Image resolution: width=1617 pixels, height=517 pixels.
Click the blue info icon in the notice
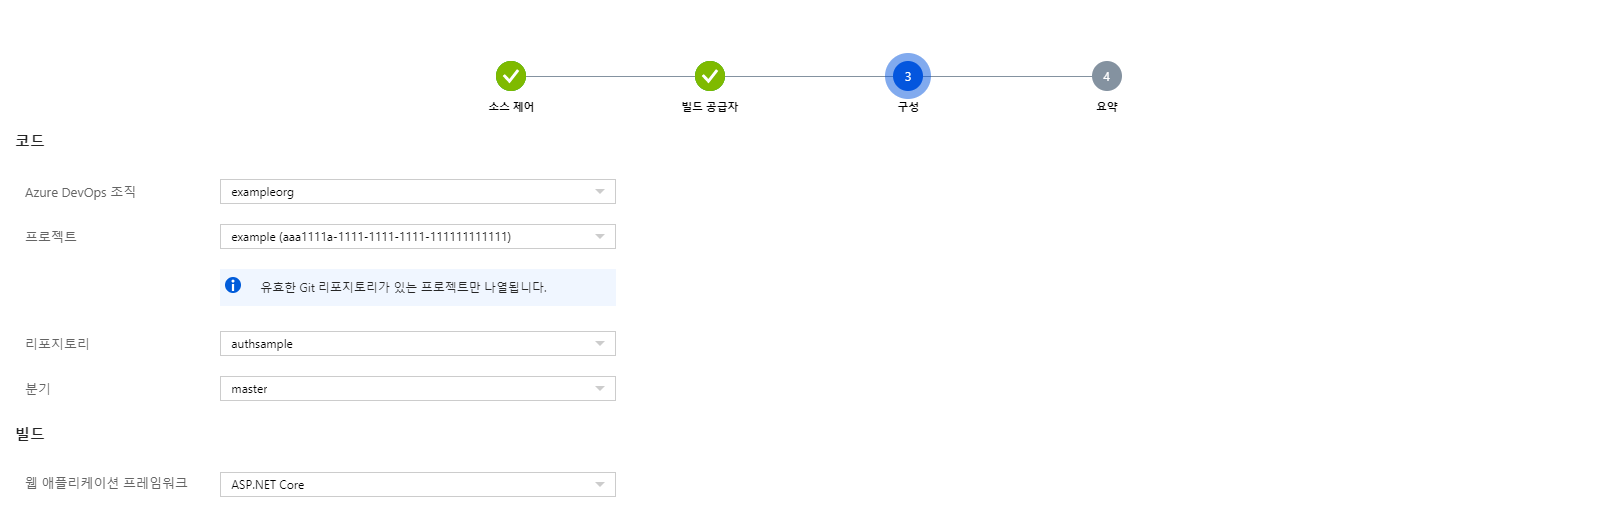tap(233, 286)
